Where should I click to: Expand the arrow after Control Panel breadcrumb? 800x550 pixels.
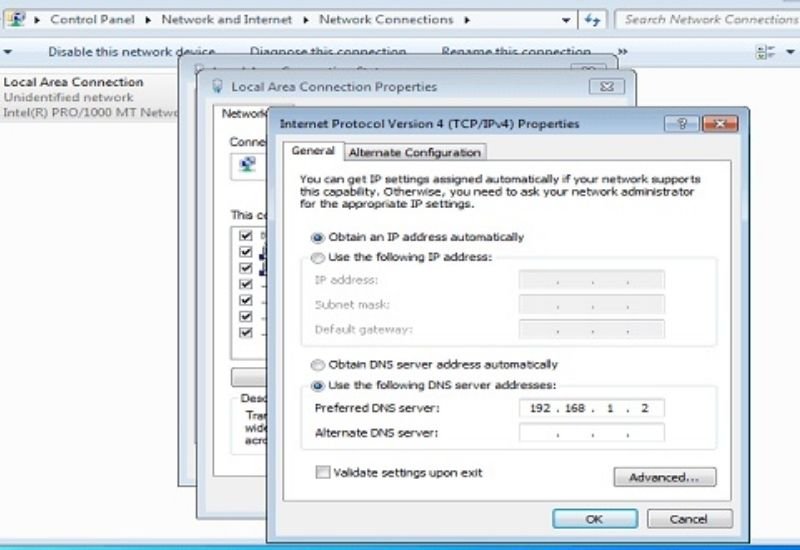(x=148, y=20)
